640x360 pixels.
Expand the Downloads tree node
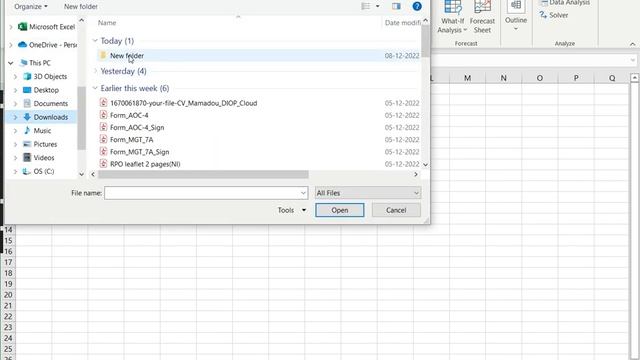(16, 117)
